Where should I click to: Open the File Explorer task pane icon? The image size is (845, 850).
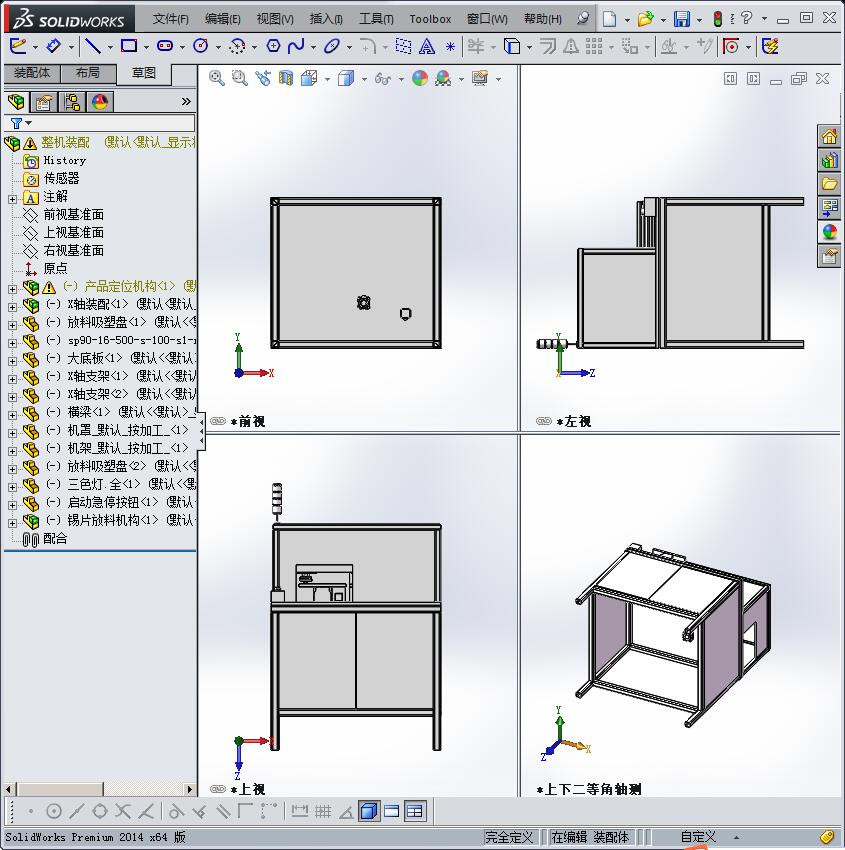pos(829,184)
